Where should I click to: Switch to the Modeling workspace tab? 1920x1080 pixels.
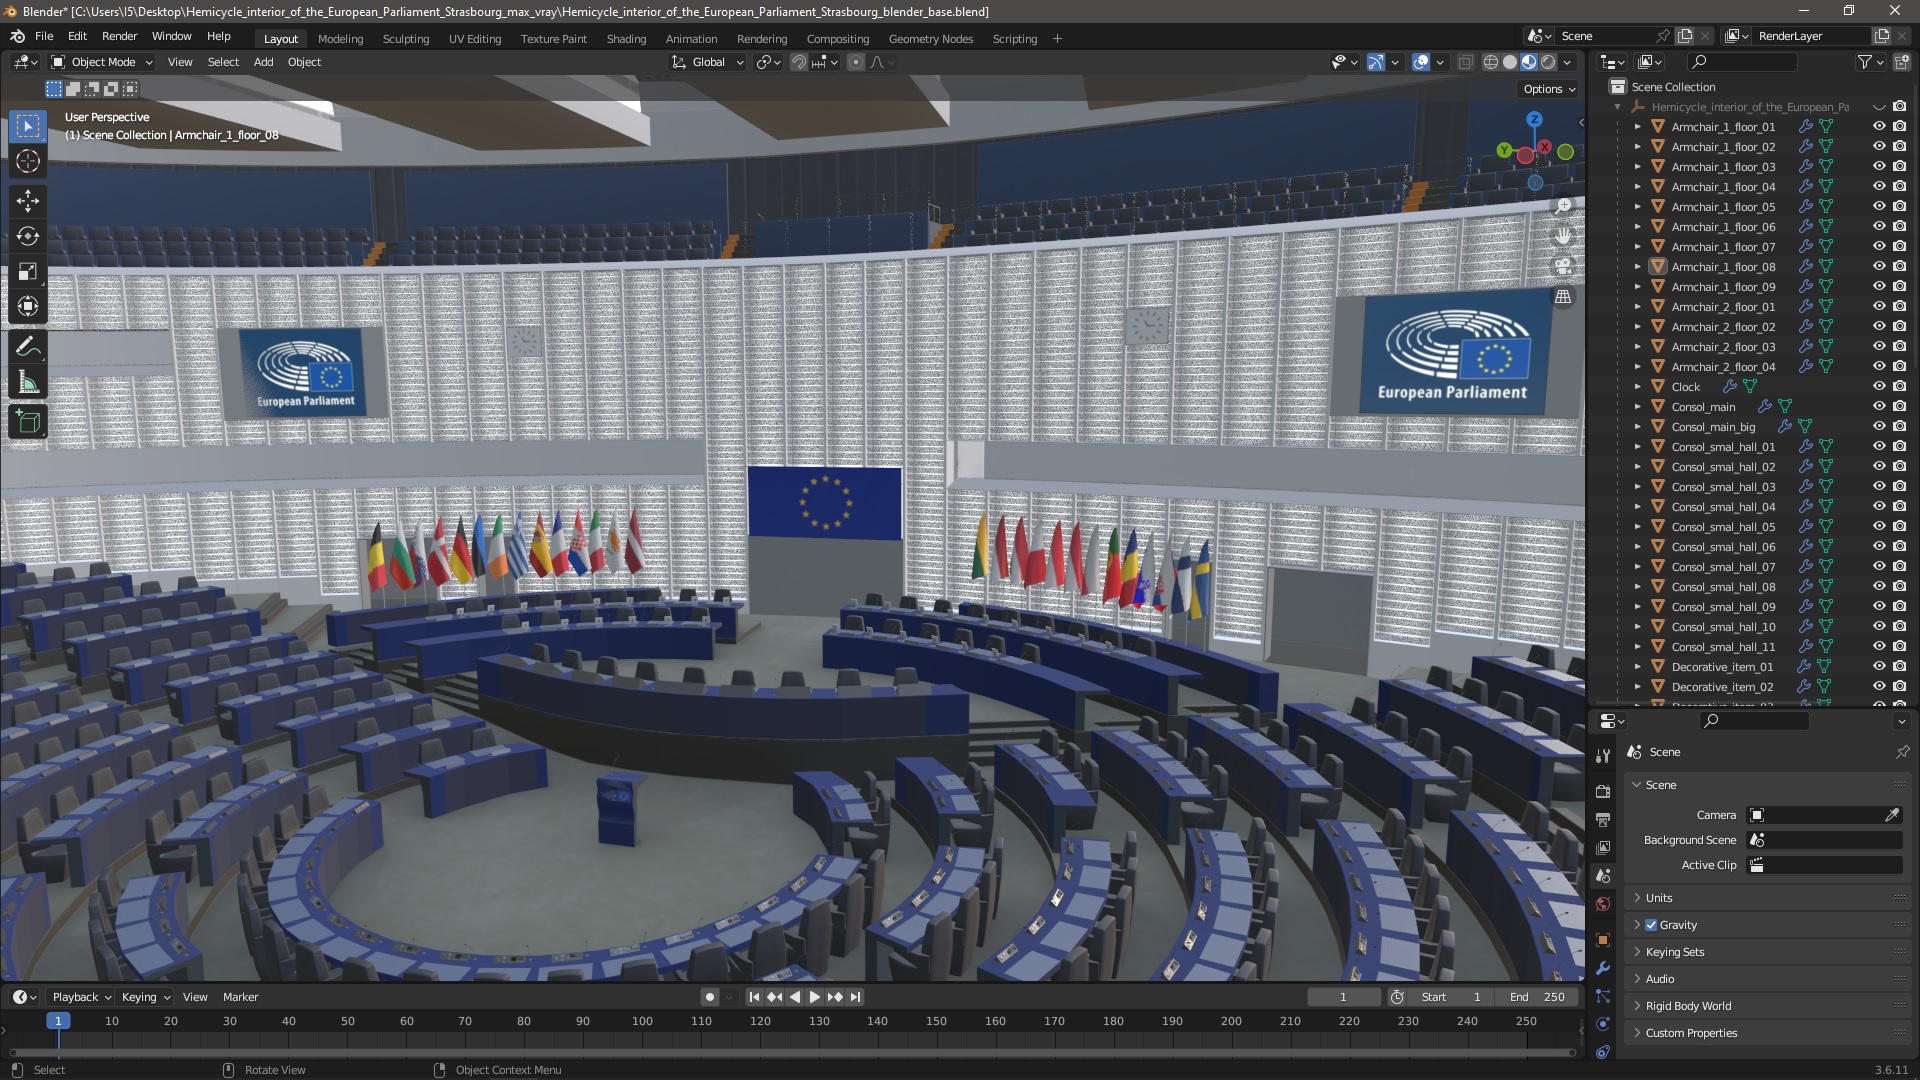click(340, 39)
